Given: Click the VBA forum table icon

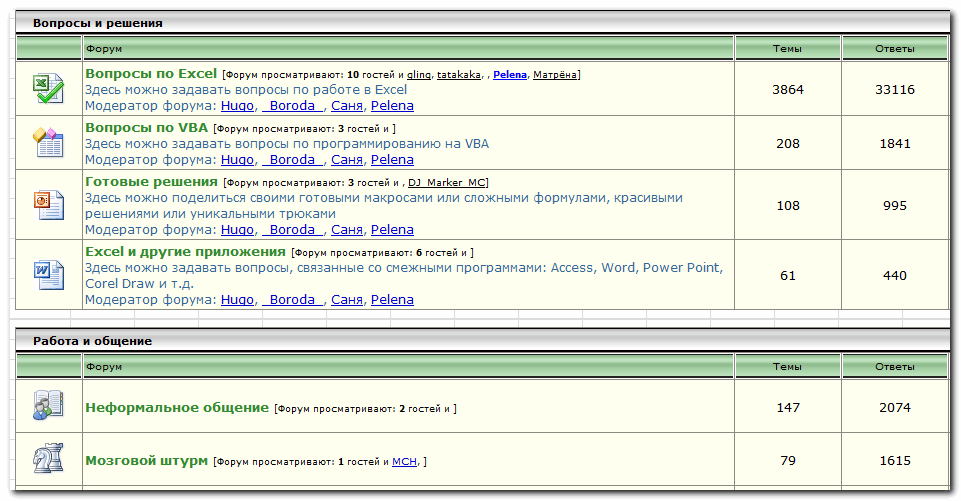Looking at the screenshot, I should tap(48, 142).
